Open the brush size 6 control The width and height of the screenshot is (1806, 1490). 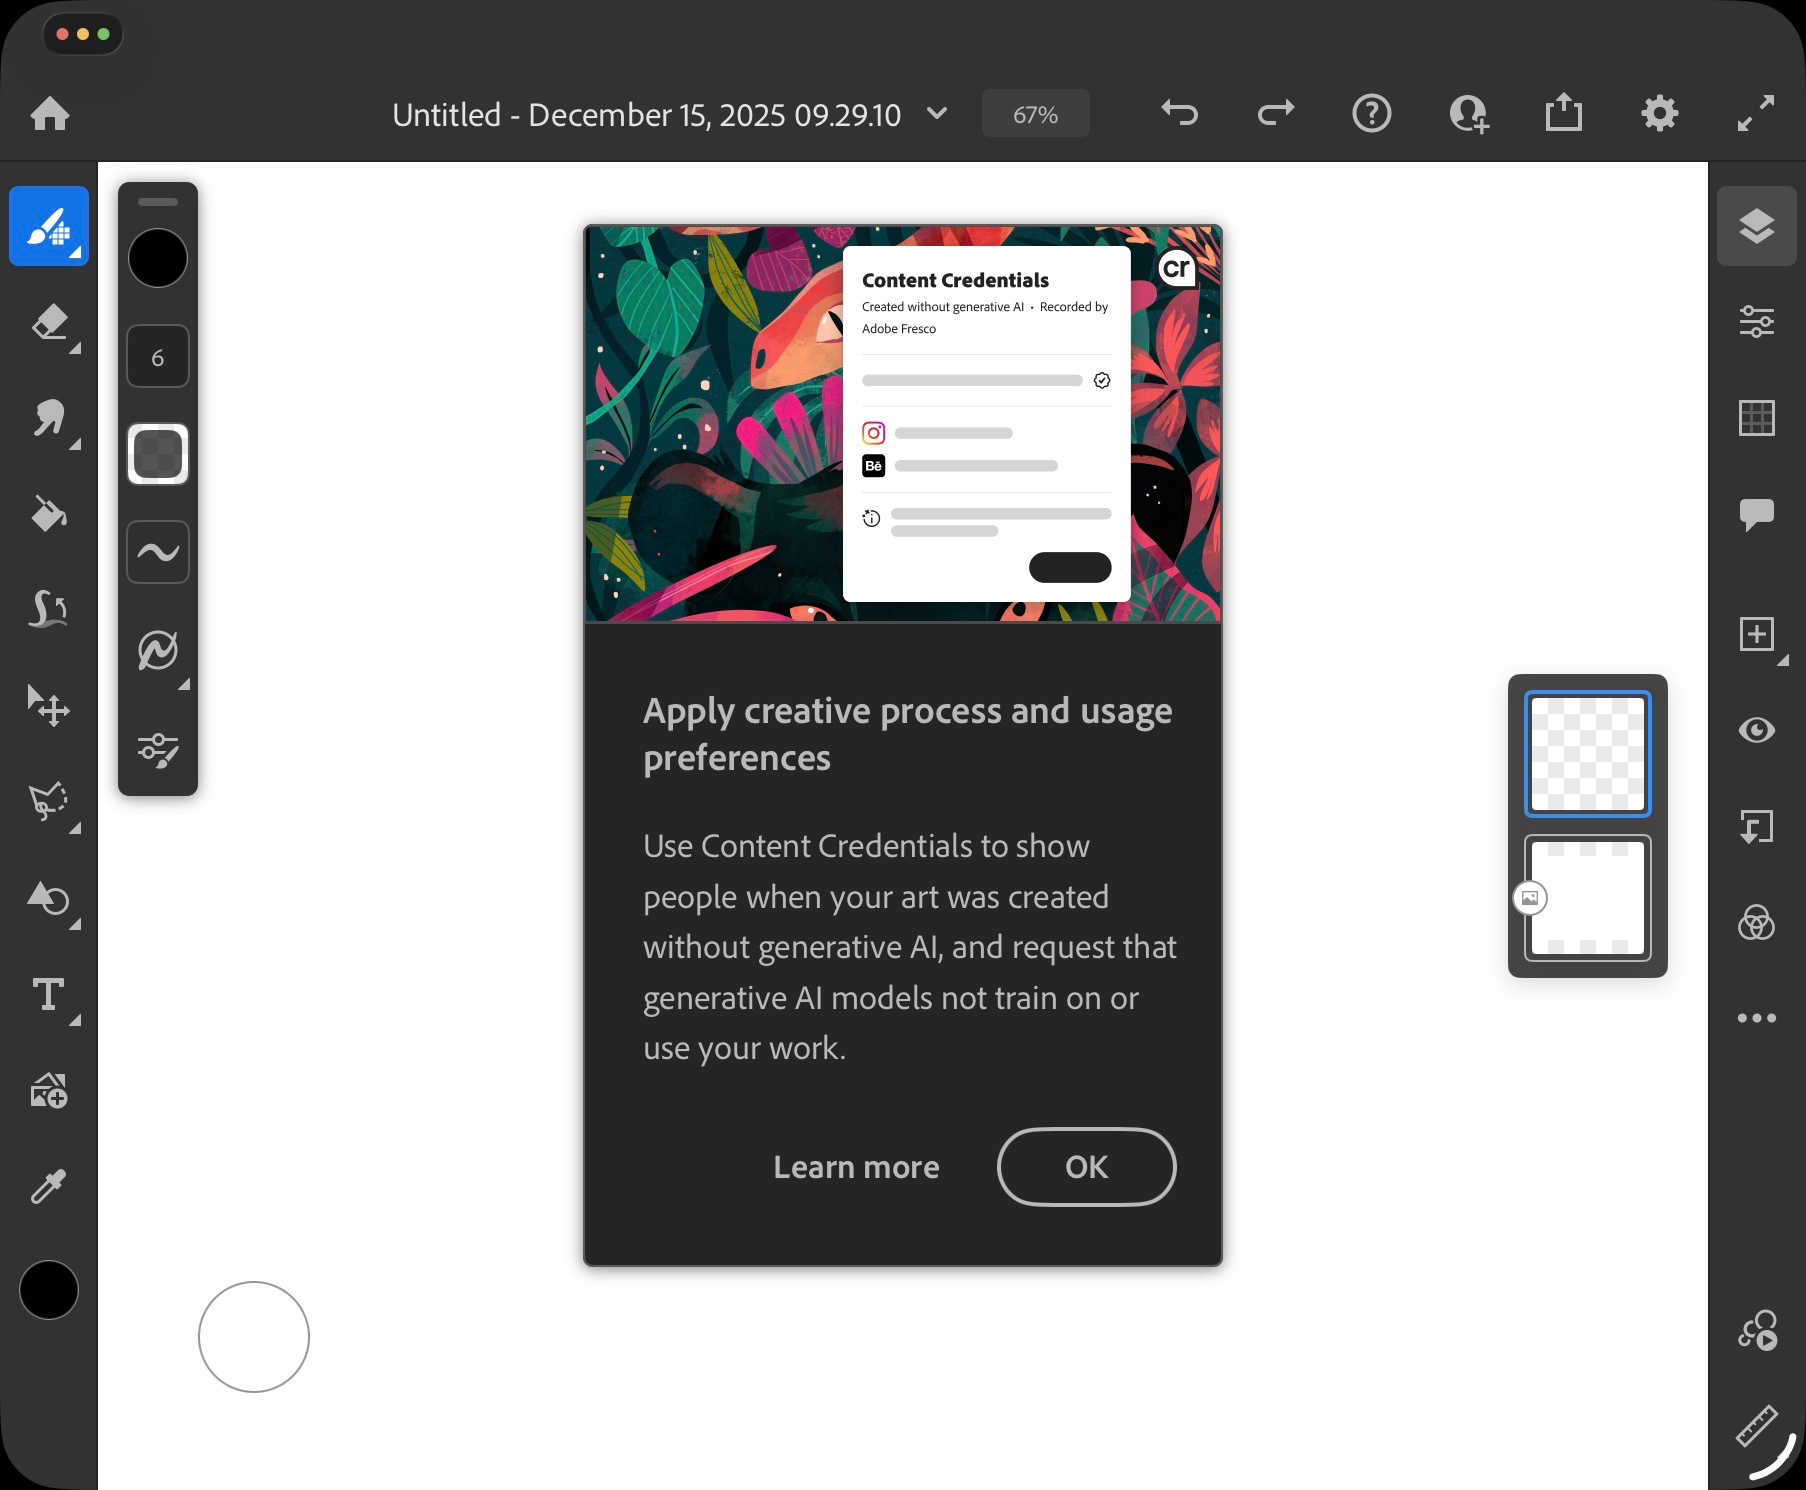point(158,357)
